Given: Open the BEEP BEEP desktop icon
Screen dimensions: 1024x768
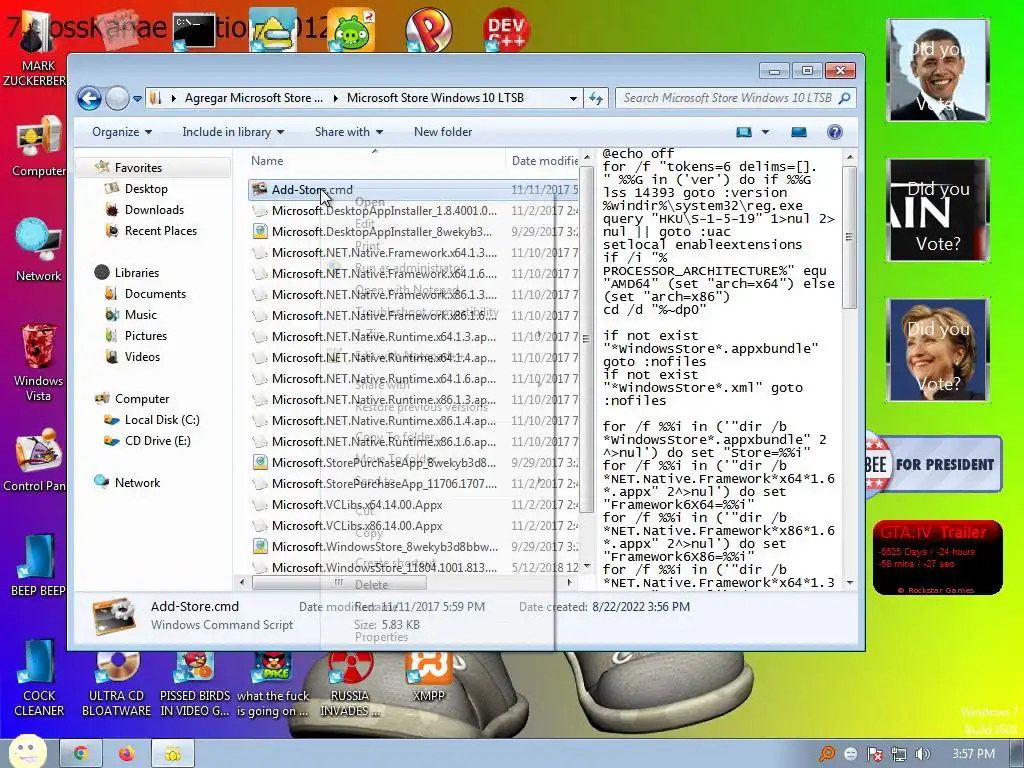Looking at the screenshot, I should coord(37,566).
